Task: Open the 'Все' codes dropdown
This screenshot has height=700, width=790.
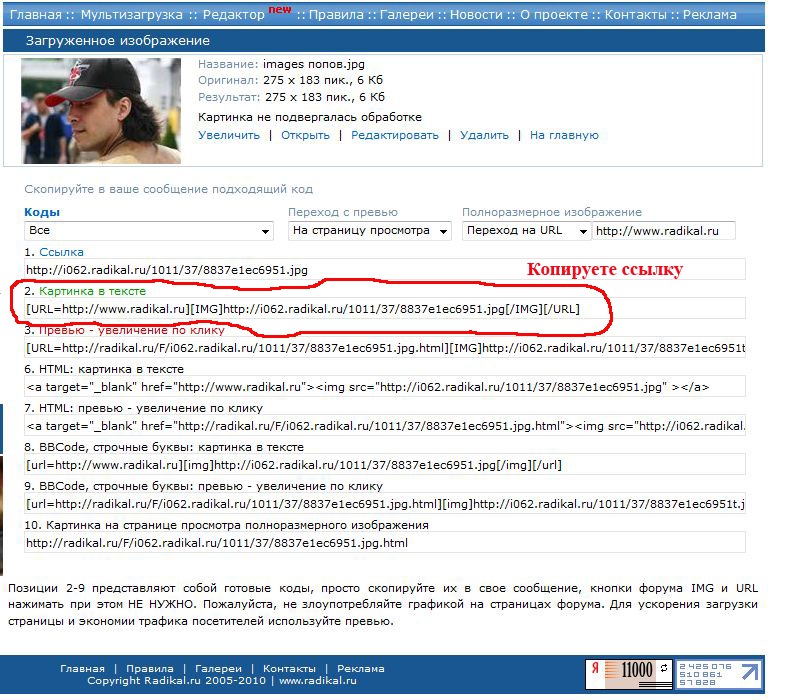Action: tap(150, 231)
